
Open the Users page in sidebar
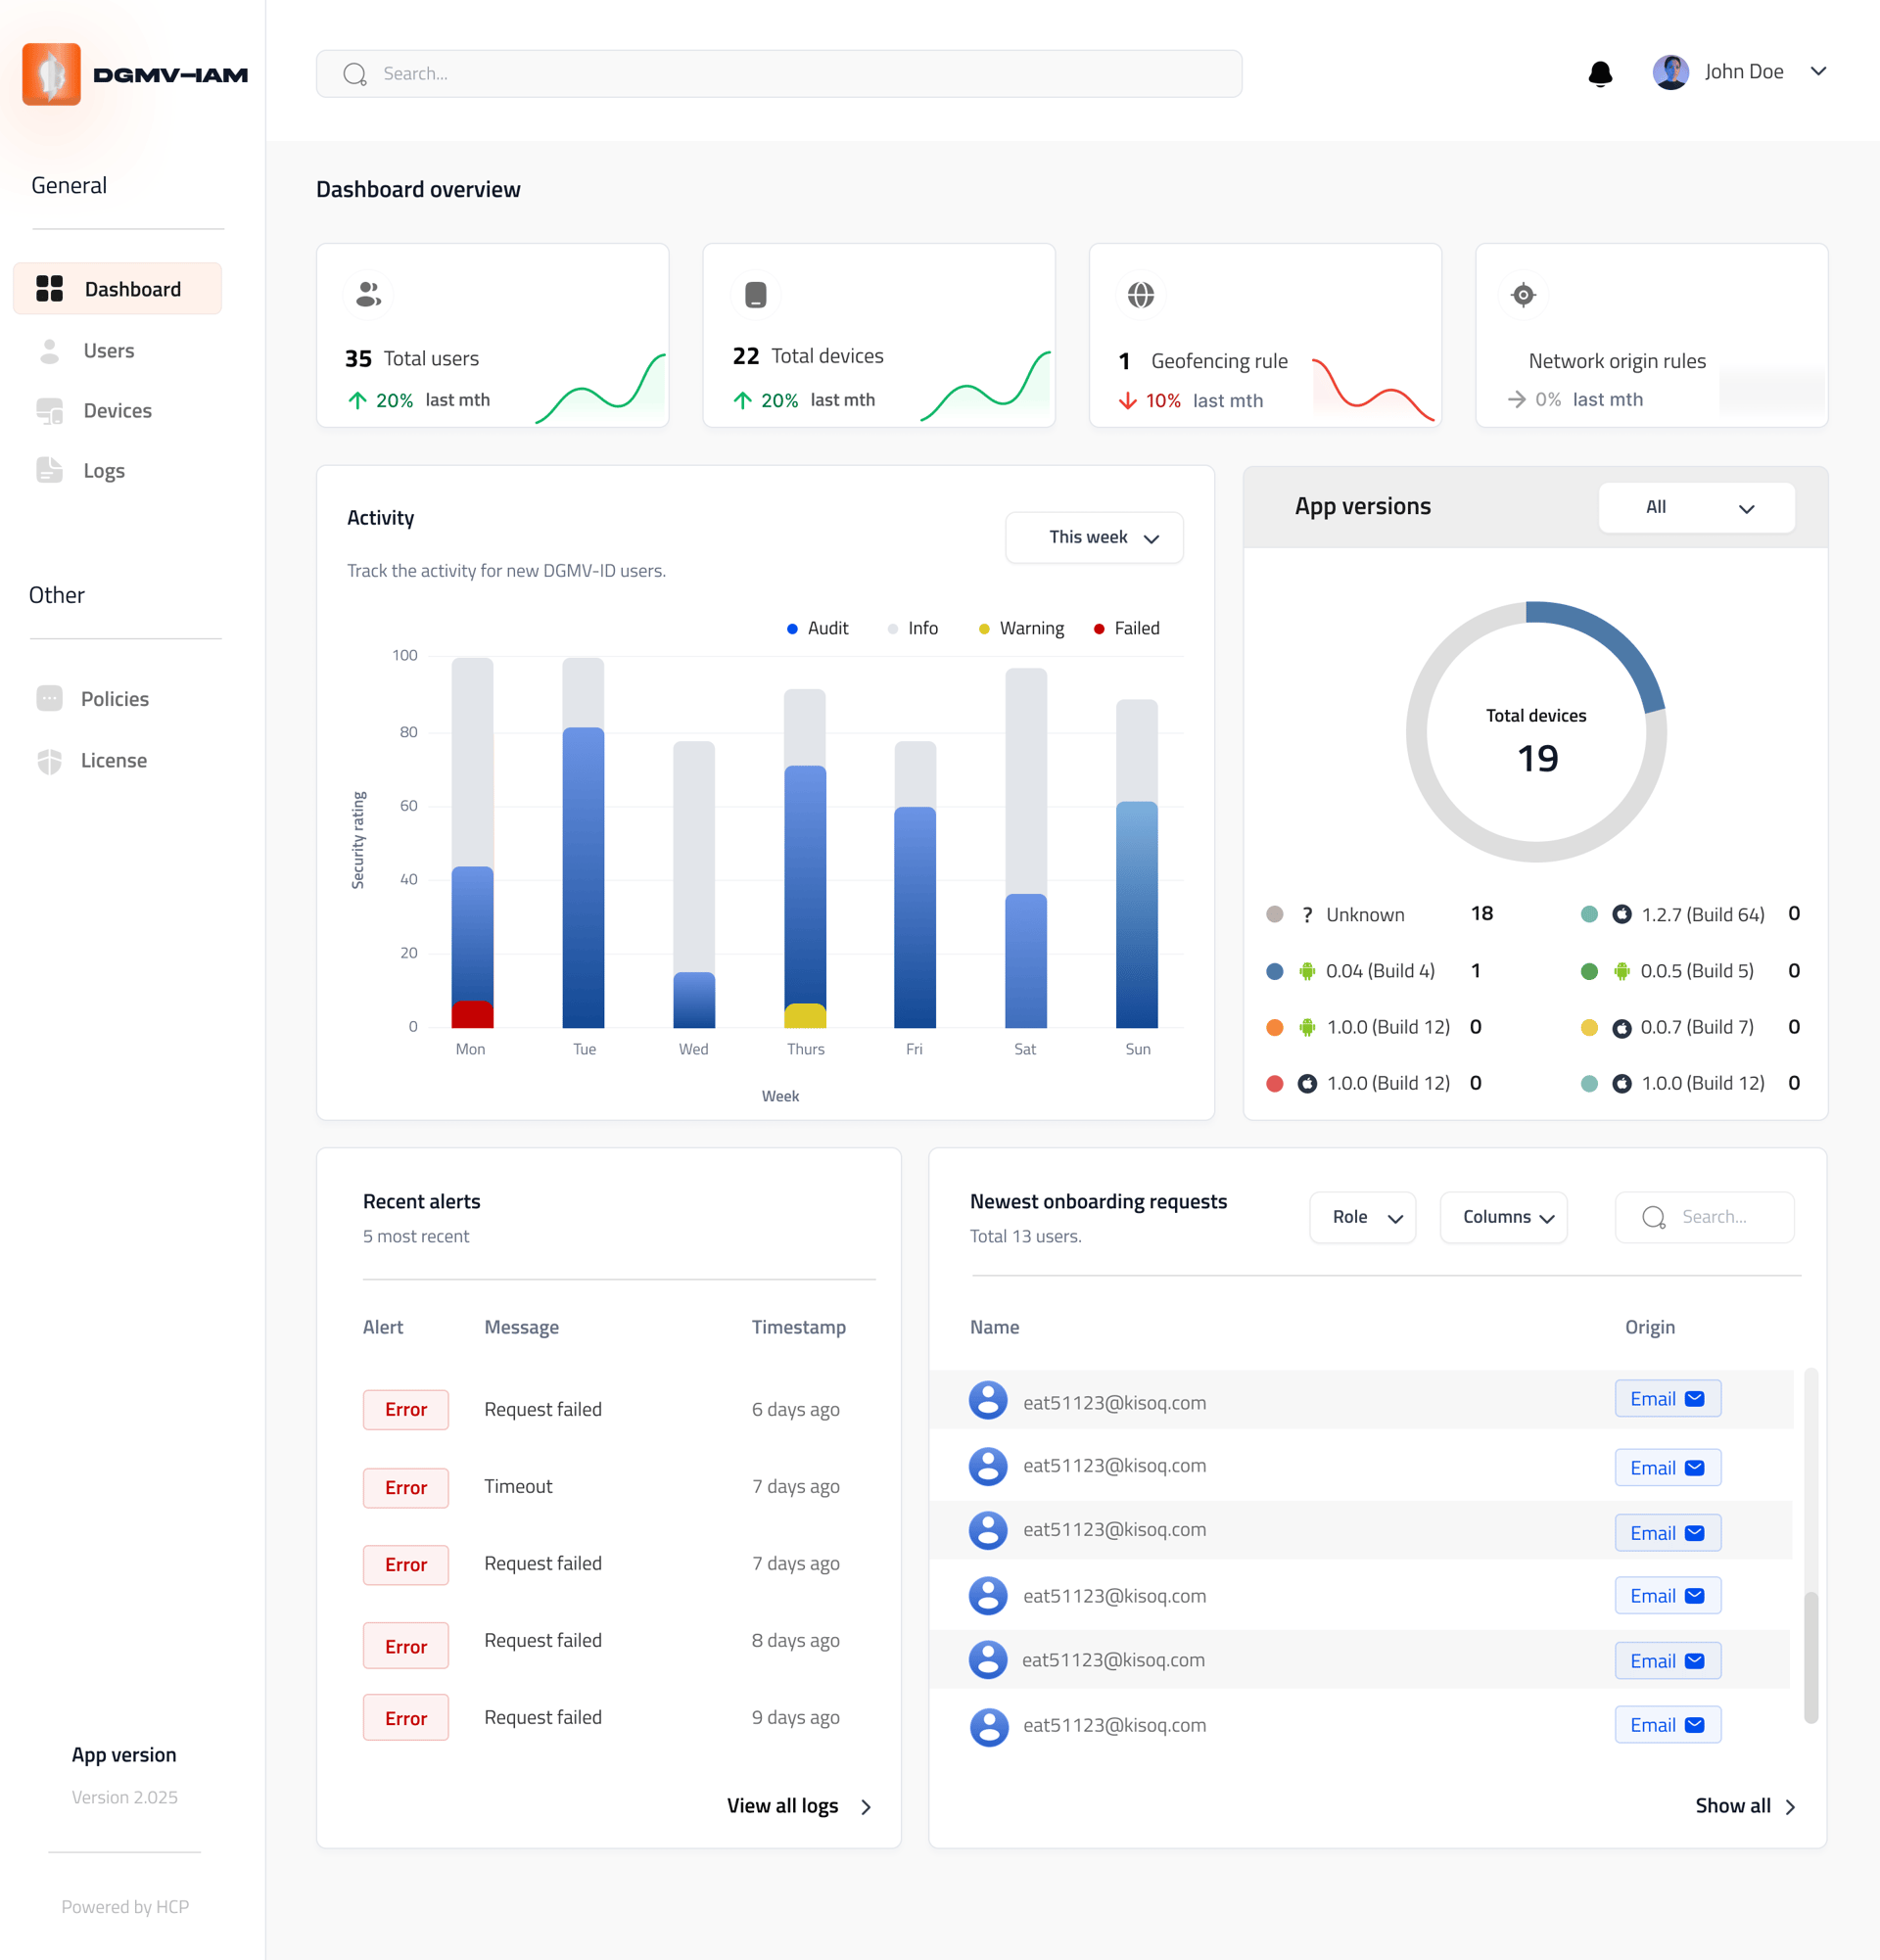108,351
